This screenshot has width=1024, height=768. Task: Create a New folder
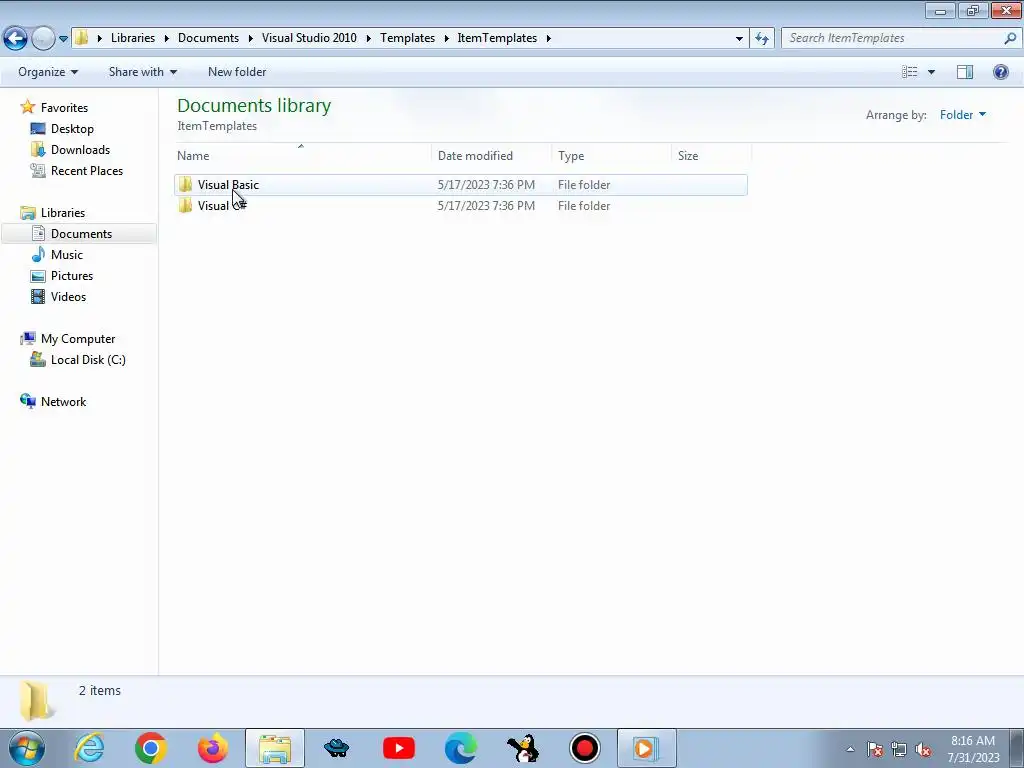click(237, 72)
